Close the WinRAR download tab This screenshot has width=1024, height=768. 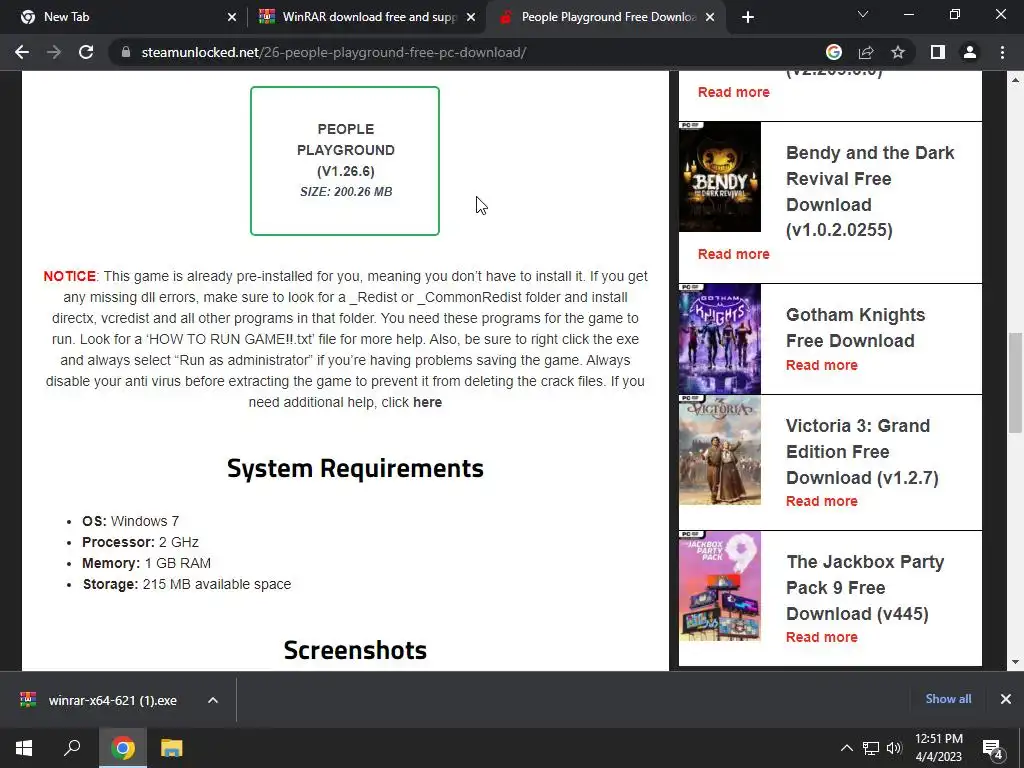click(471, 17)
